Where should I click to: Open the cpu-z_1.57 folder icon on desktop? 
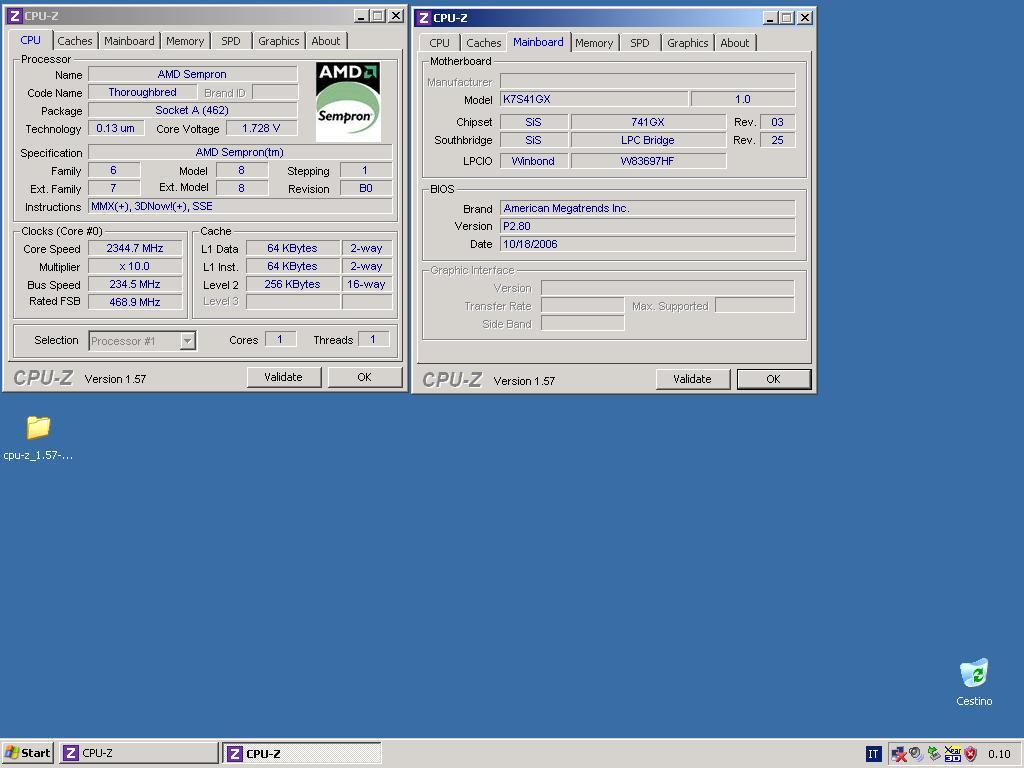point(38,428)
